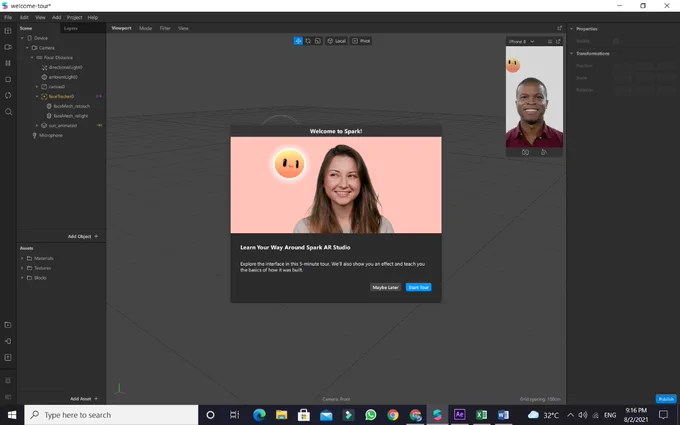Open the Help menu
The image size is (680, 425).
[93, 17]
